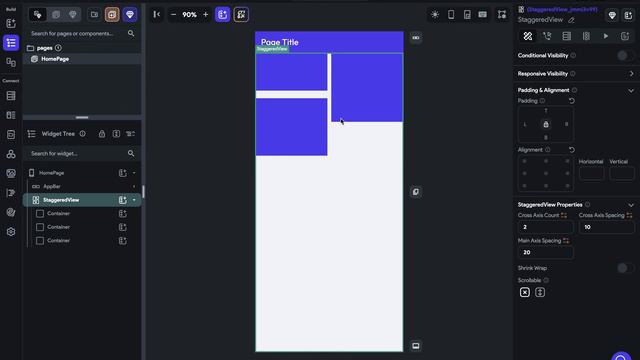Click the diamond icon in properties header
The image size is (640, 360).
tap(612, 15)
